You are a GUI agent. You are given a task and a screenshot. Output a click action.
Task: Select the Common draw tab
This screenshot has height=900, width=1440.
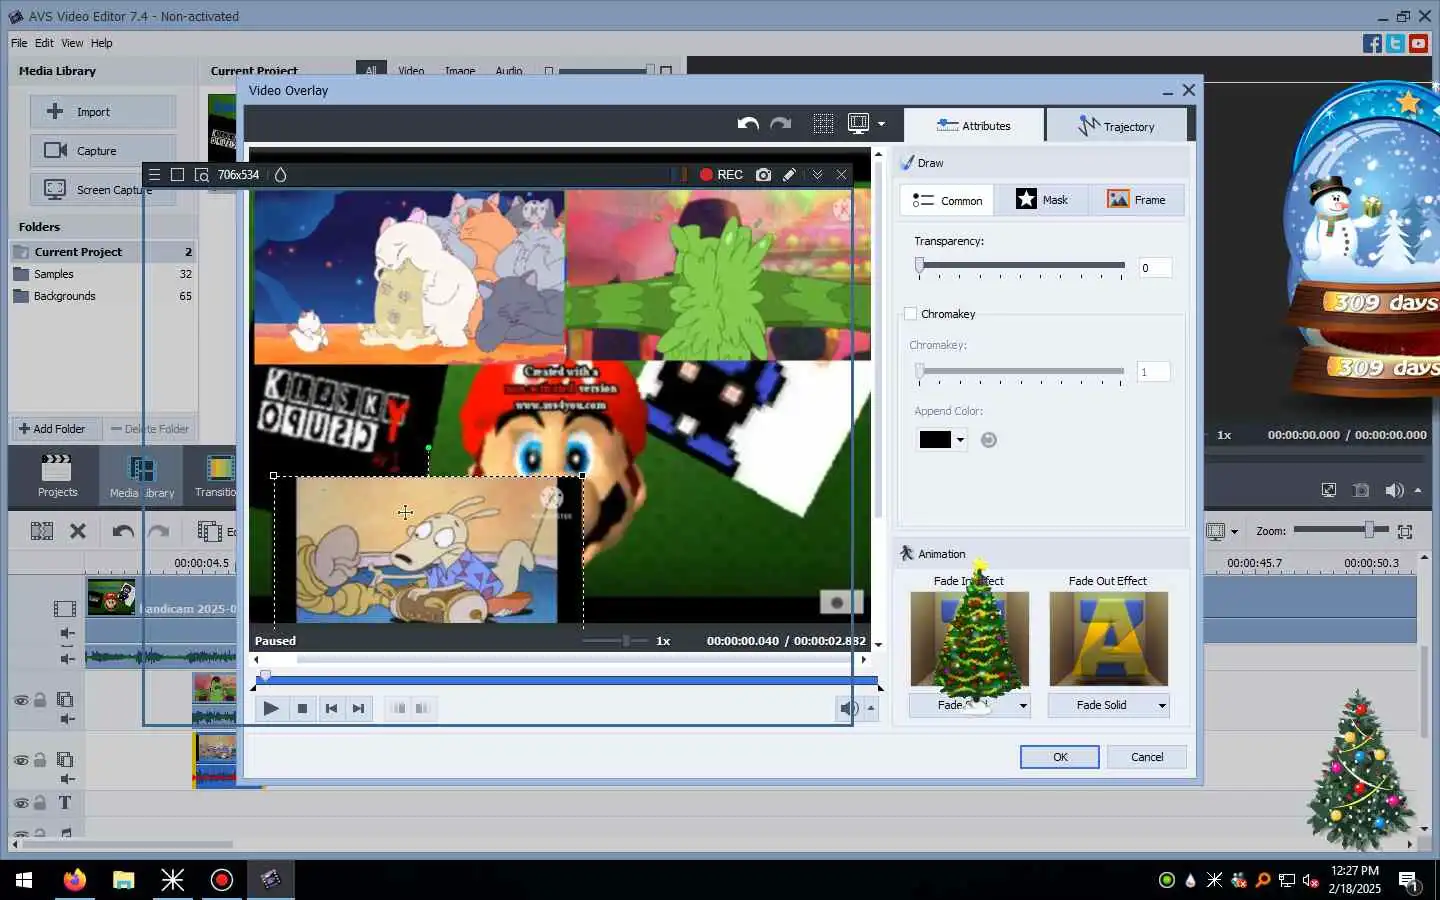tap(947, 200)
